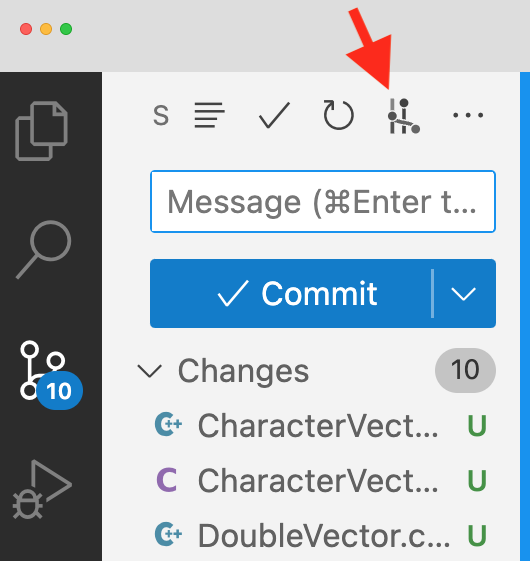Screen dimensions: 530x561
Task: Open the Run and Debug view
Action: pos(42,489)
